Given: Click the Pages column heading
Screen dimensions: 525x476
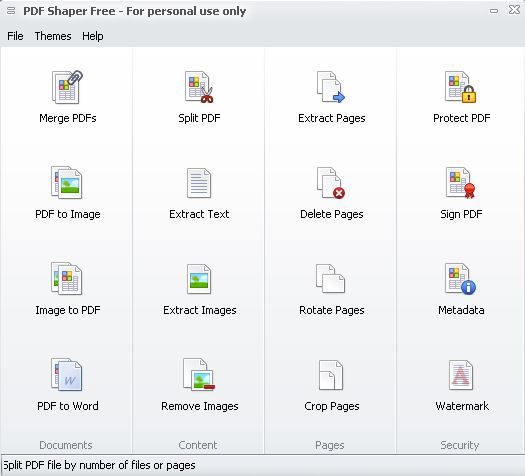Looking at the screenshot, I should [x=329, y=446].
